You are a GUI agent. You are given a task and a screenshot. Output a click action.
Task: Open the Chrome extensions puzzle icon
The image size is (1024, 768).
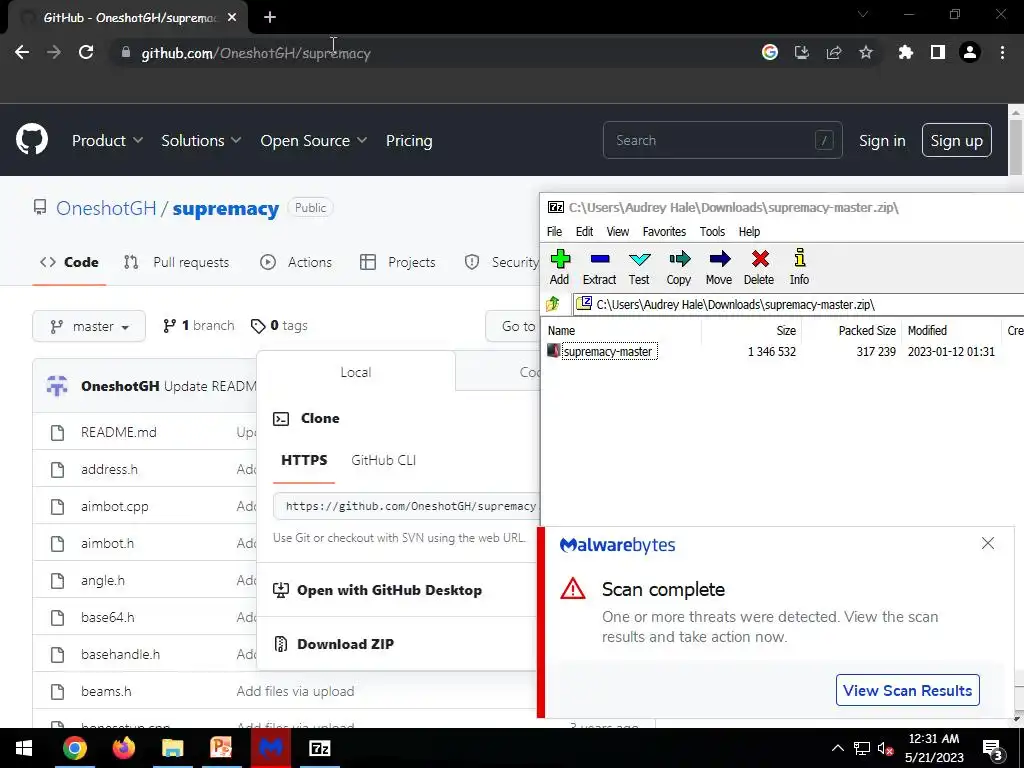(x=906, y=52)
